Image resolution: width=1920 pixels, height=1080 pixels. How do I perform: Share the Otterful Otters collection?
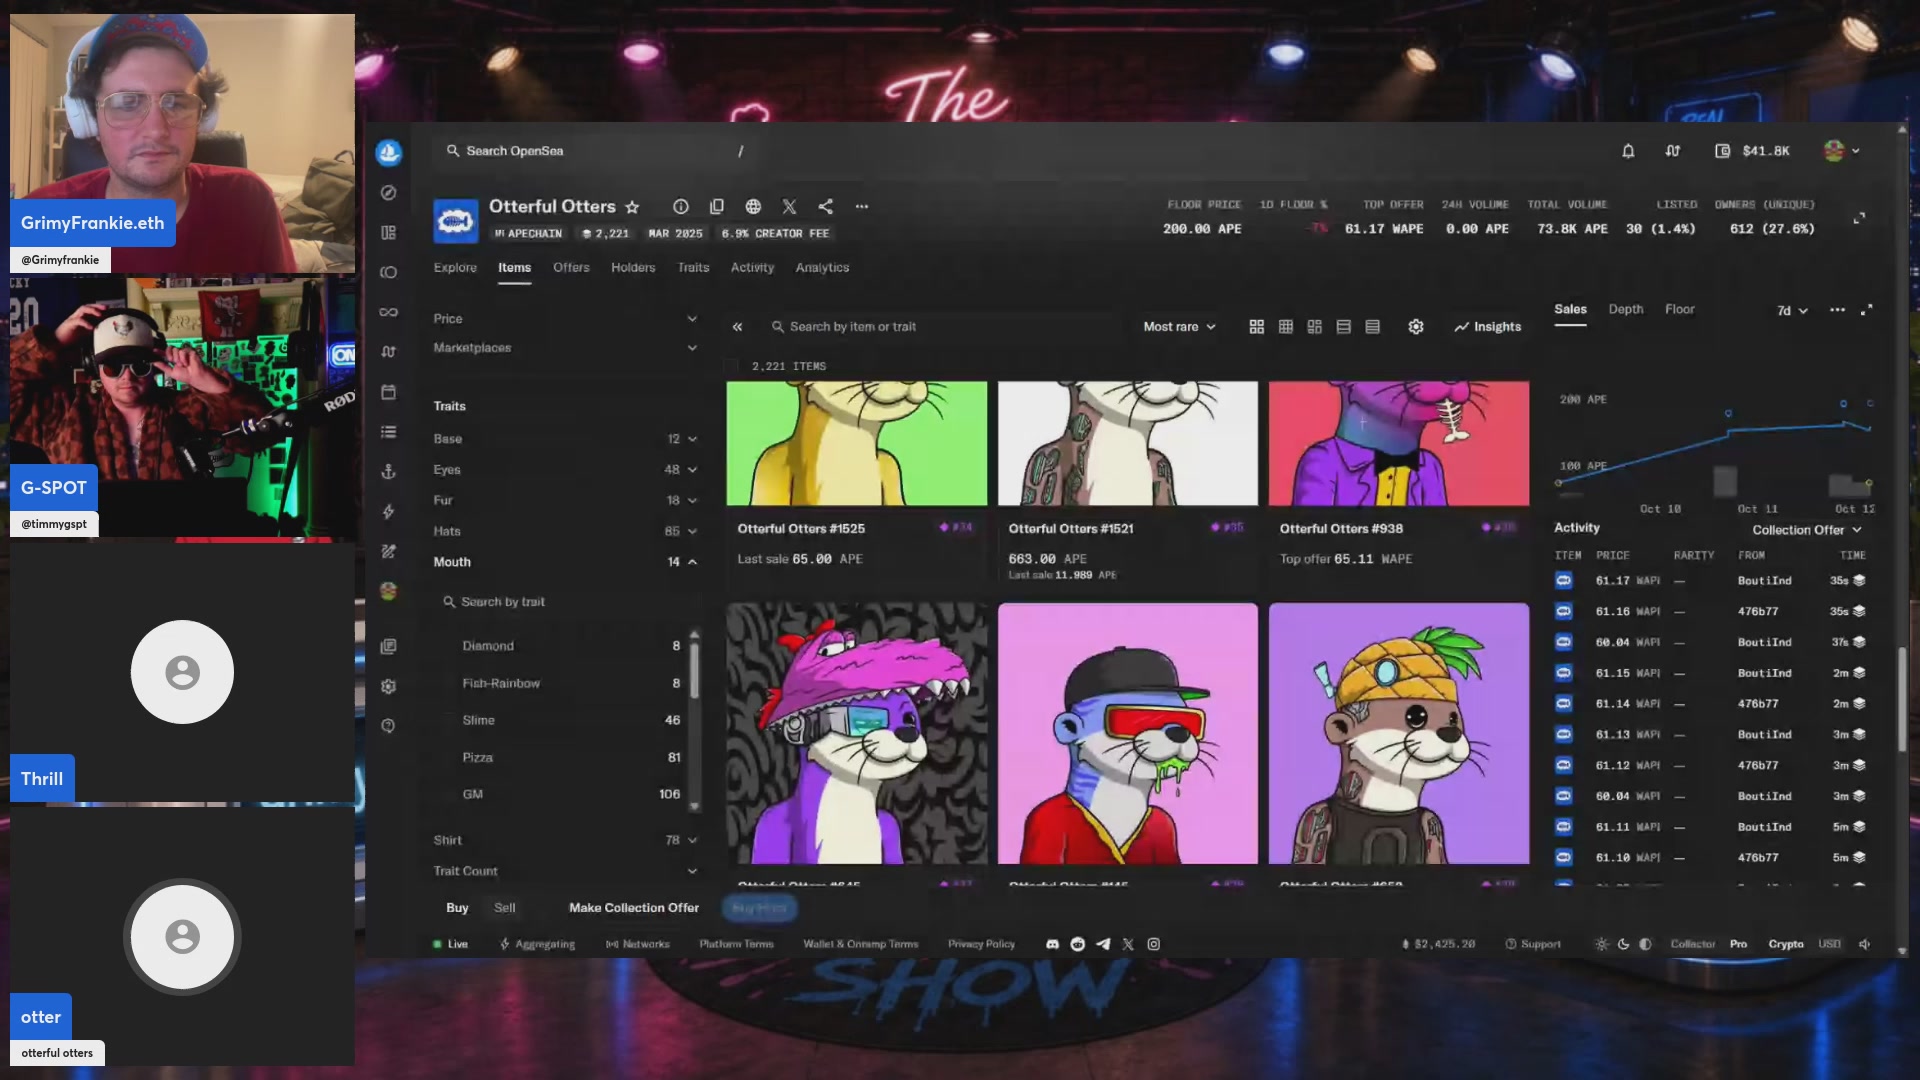pyautogui.click(x=825, y=206)
